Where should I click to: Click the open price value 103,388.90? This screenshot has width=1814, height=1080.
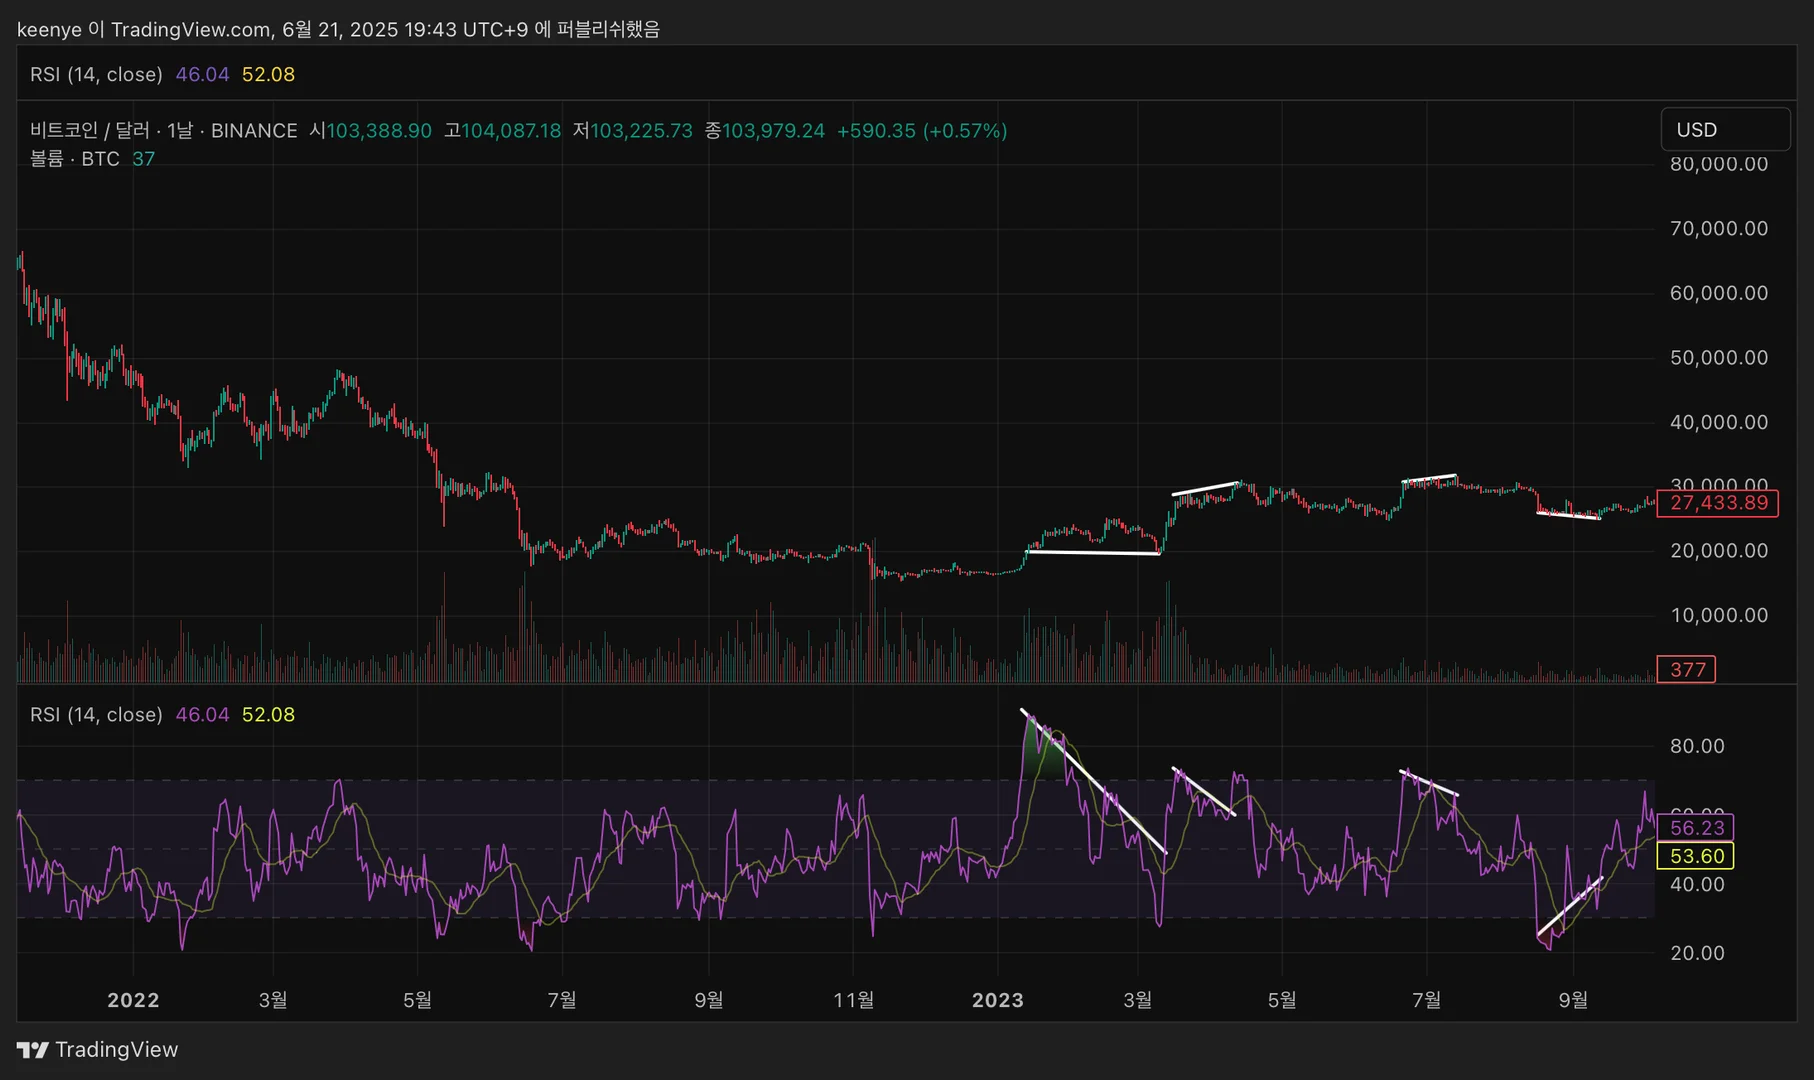(x=379, y=131)
